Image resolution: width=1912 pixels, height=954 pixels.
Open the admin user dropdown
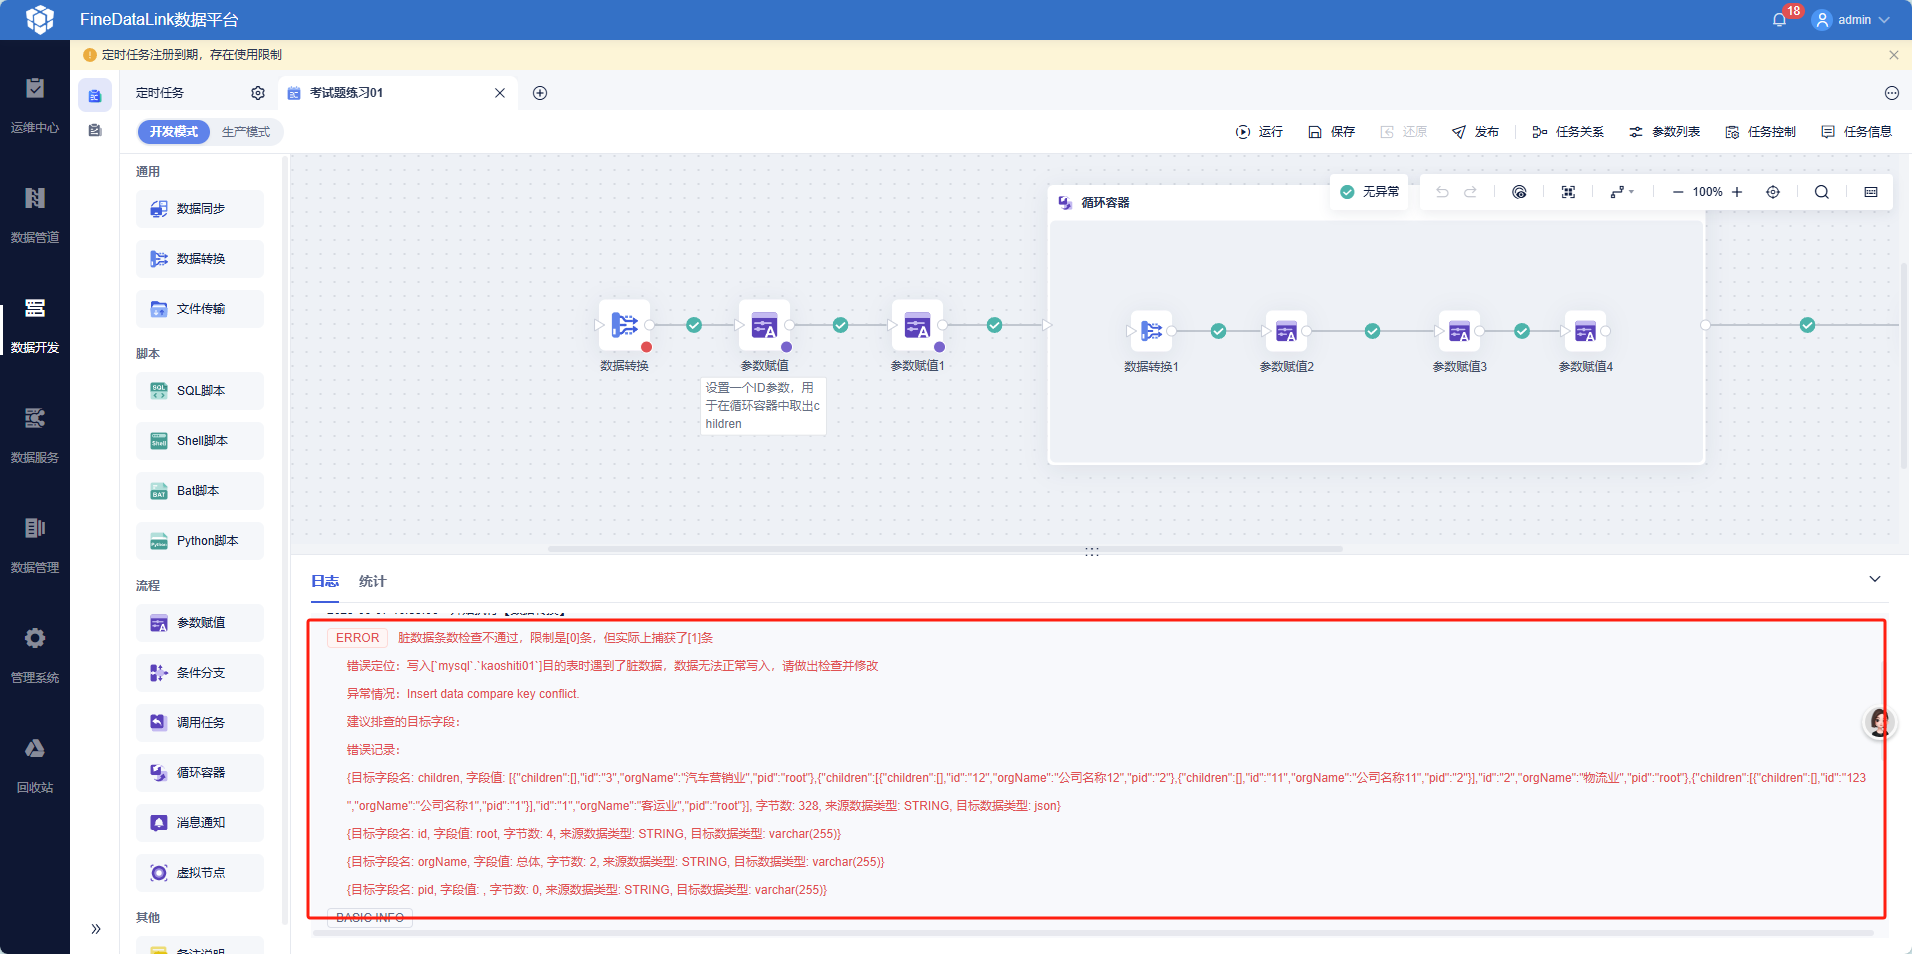1851,19
